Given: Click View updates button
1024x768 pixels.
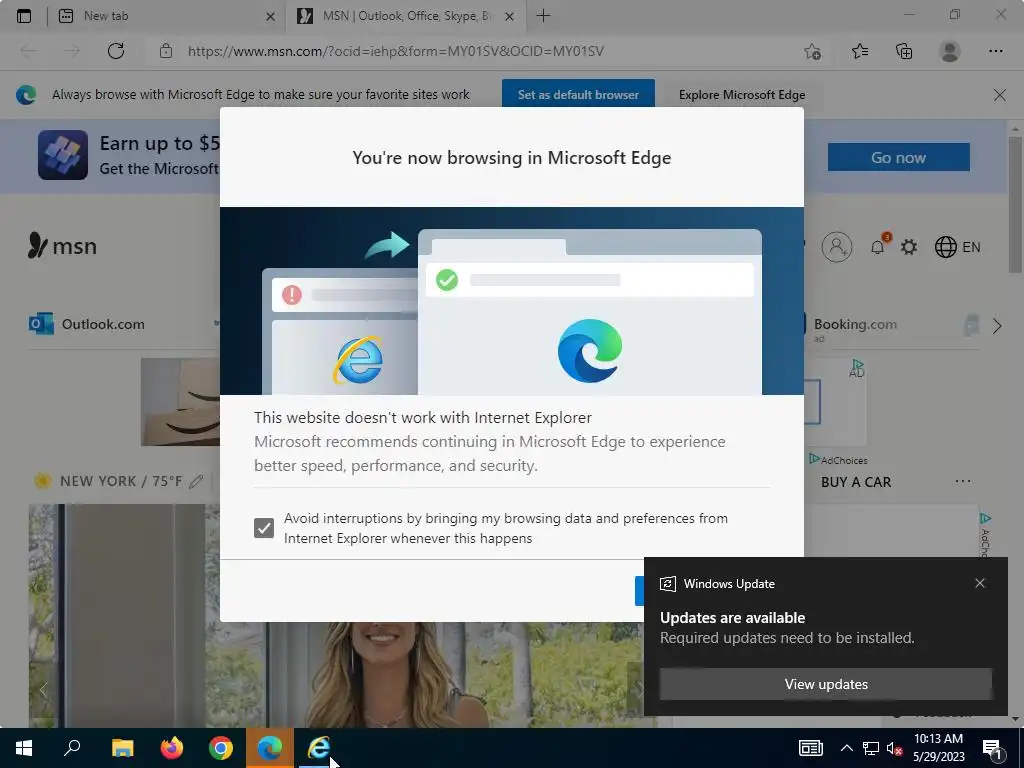Looking at the screenshot, I should 825,684.
